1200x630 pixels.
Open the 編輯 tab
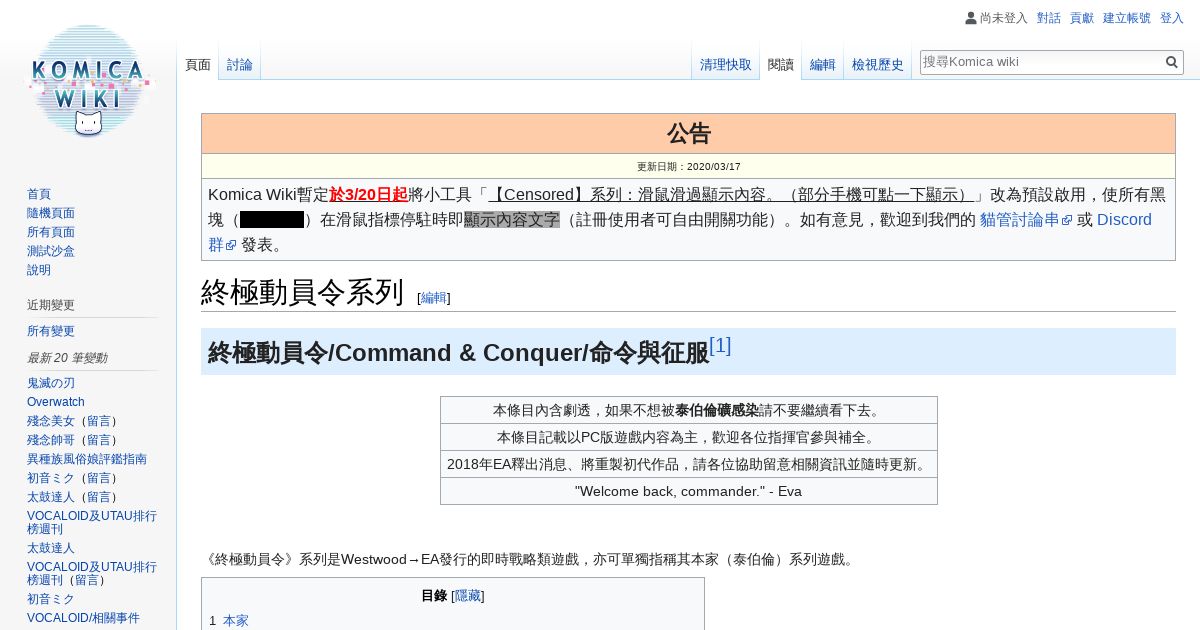[x=823, y=64]
